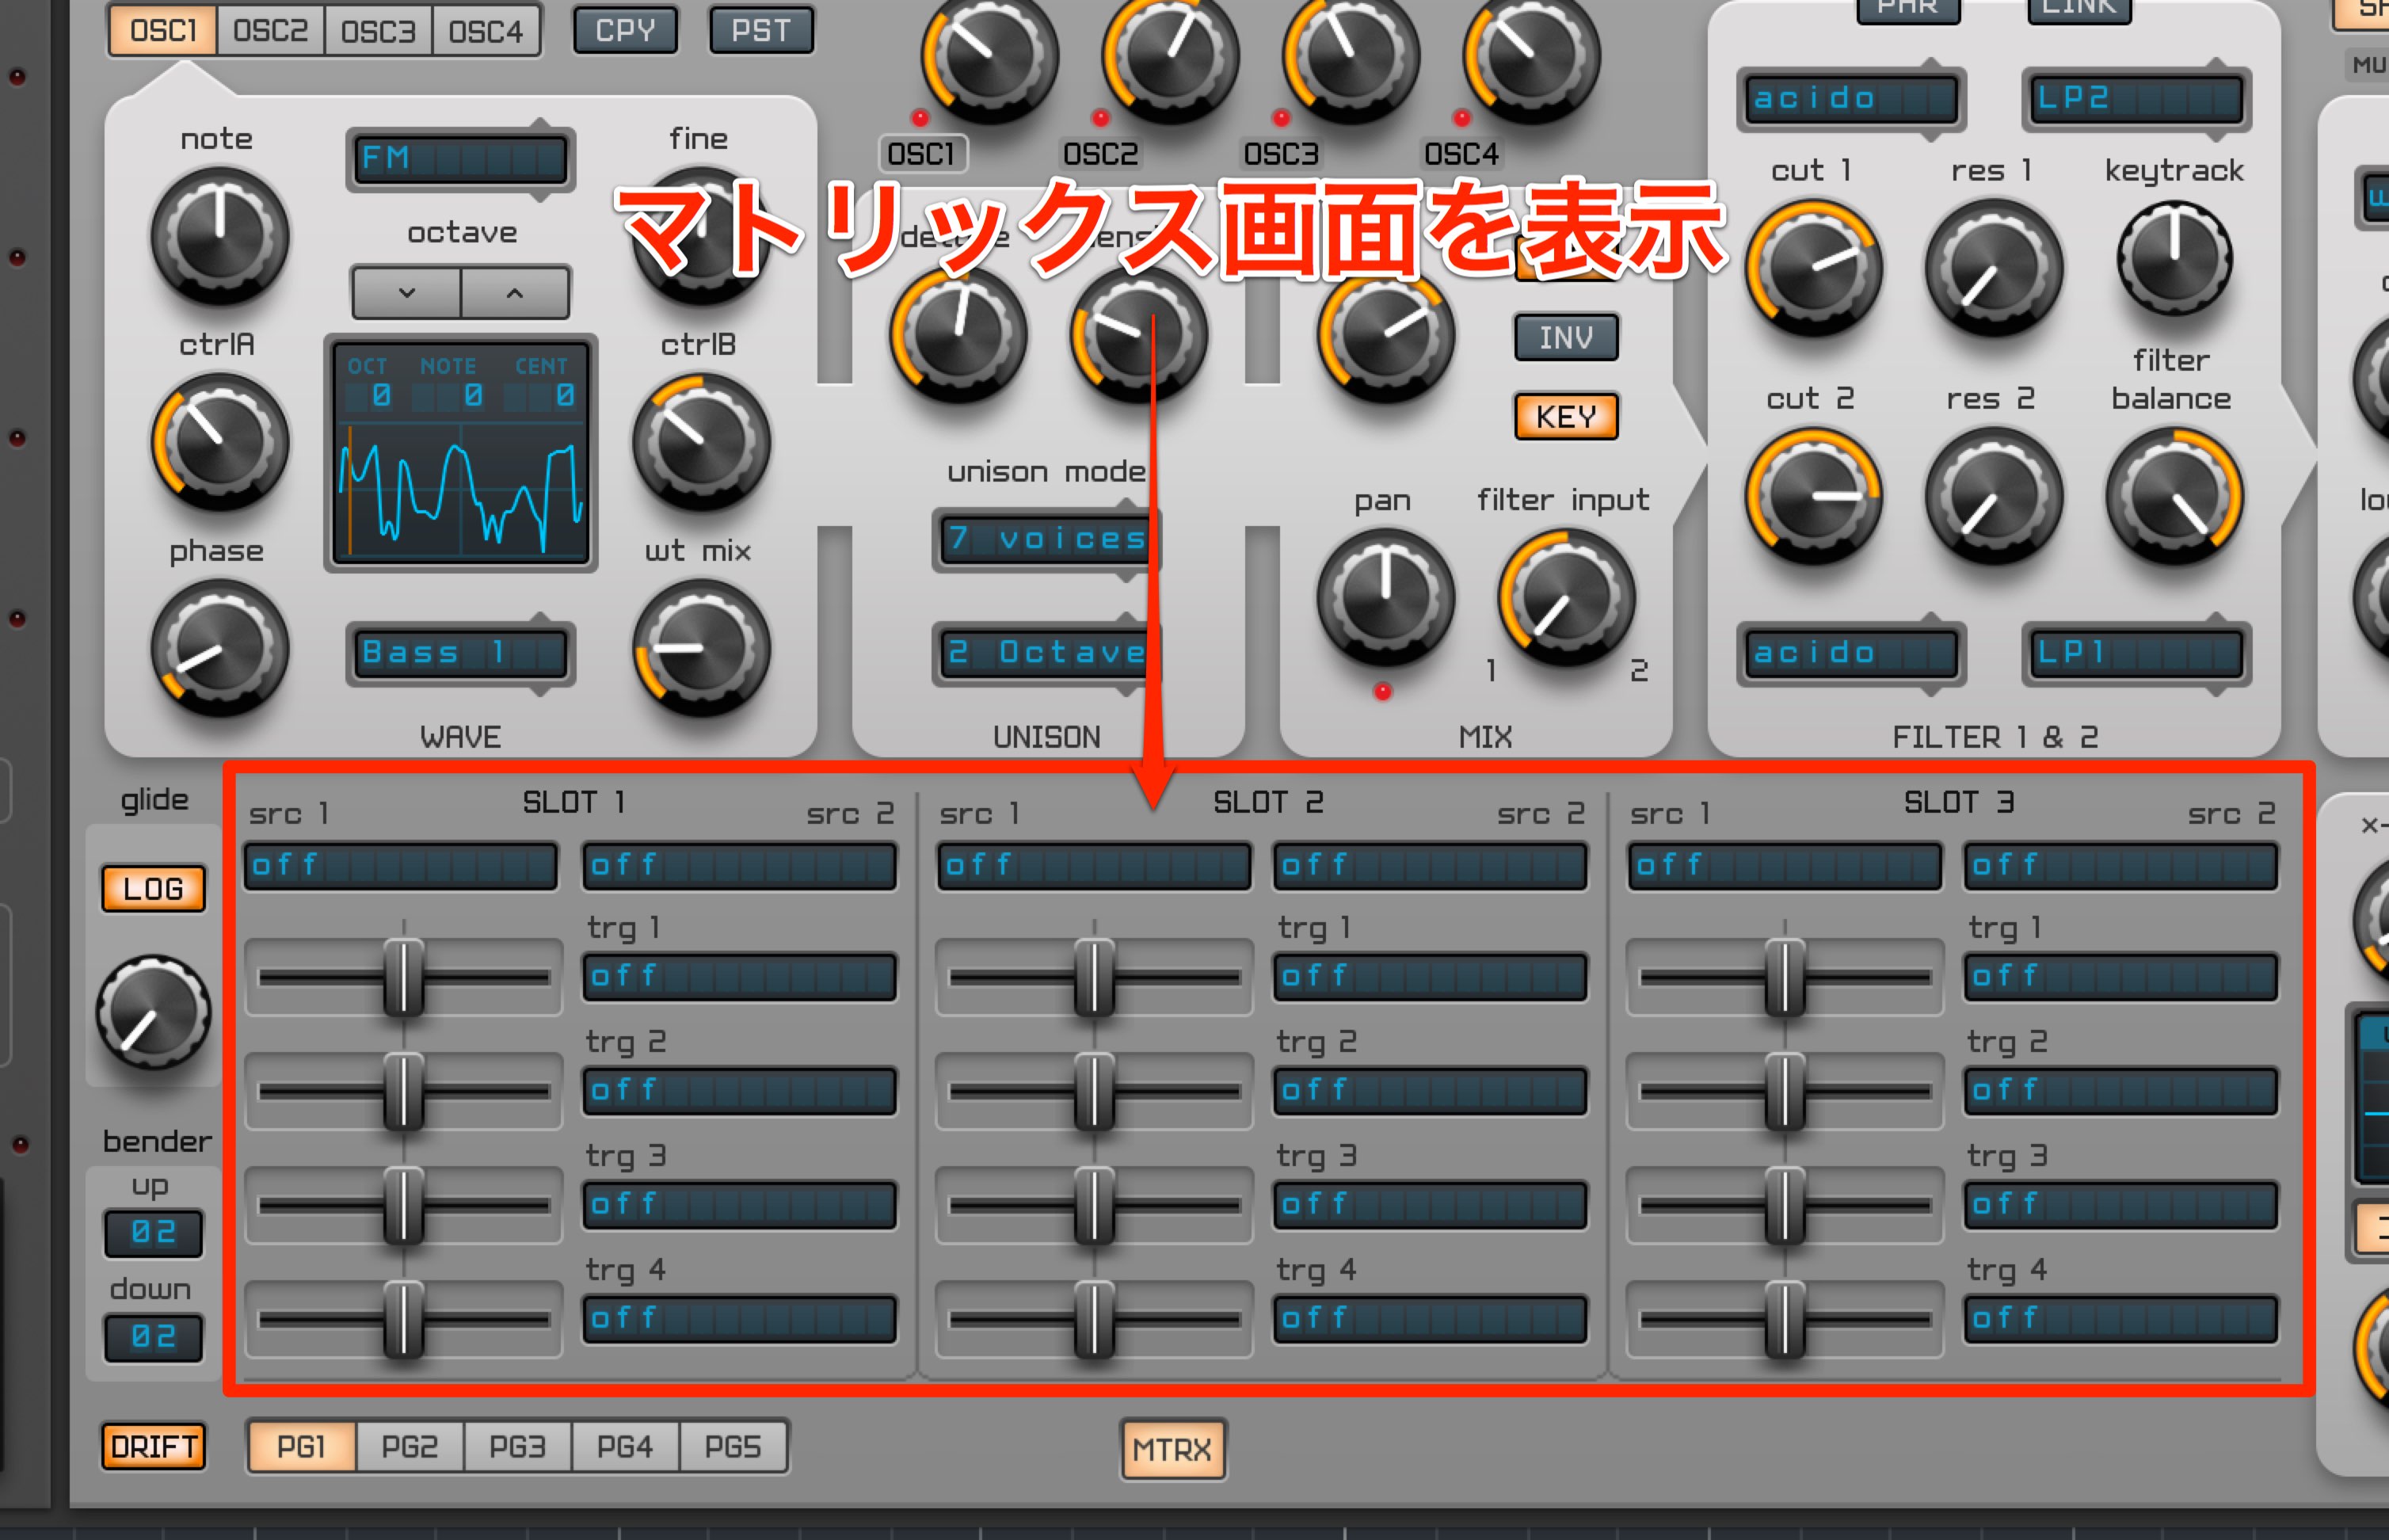Toggle the red LED above OSC2
This screenshot has height=1540, width=2389.
click(x=1100, y=118)
